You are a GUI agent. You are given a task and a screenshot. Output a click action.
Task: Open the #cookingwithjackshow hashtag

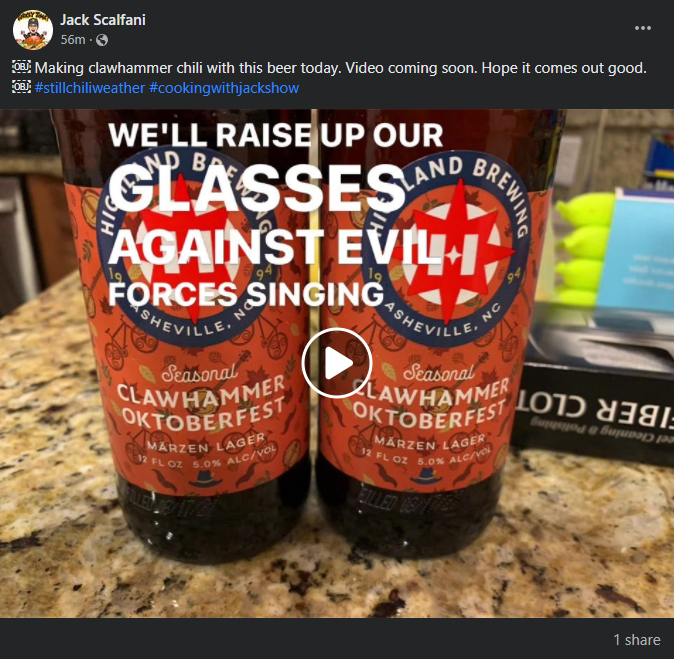(224, 88)
